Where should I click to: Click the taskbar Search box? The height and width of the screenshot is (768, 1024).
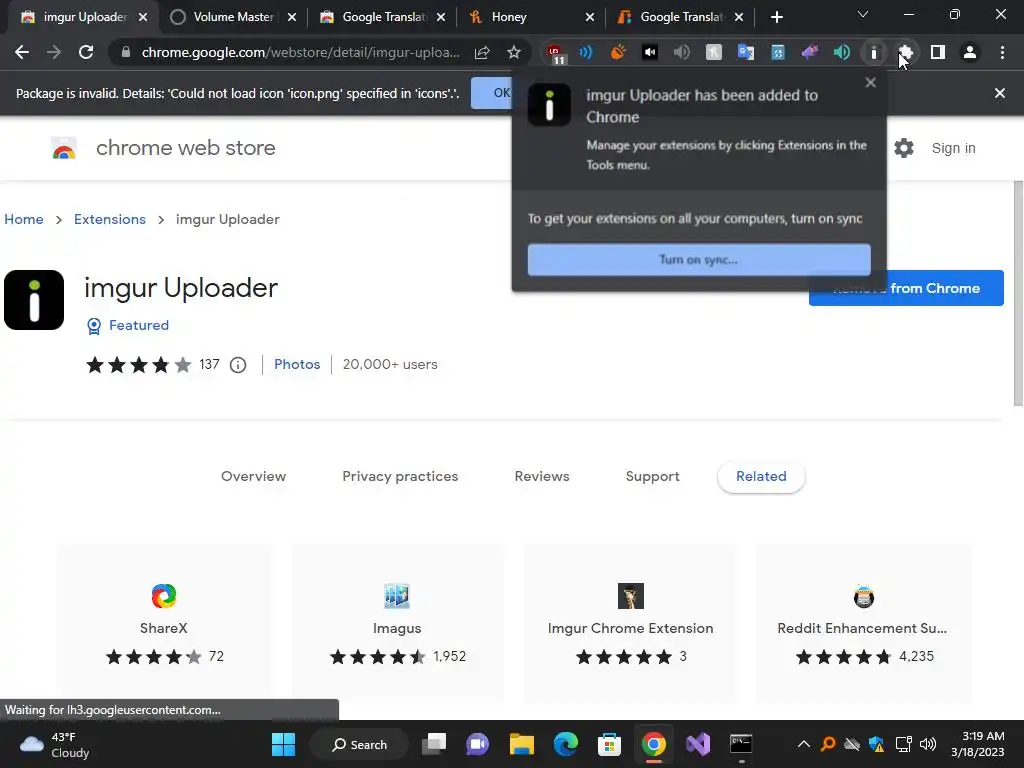pos(359,744)
